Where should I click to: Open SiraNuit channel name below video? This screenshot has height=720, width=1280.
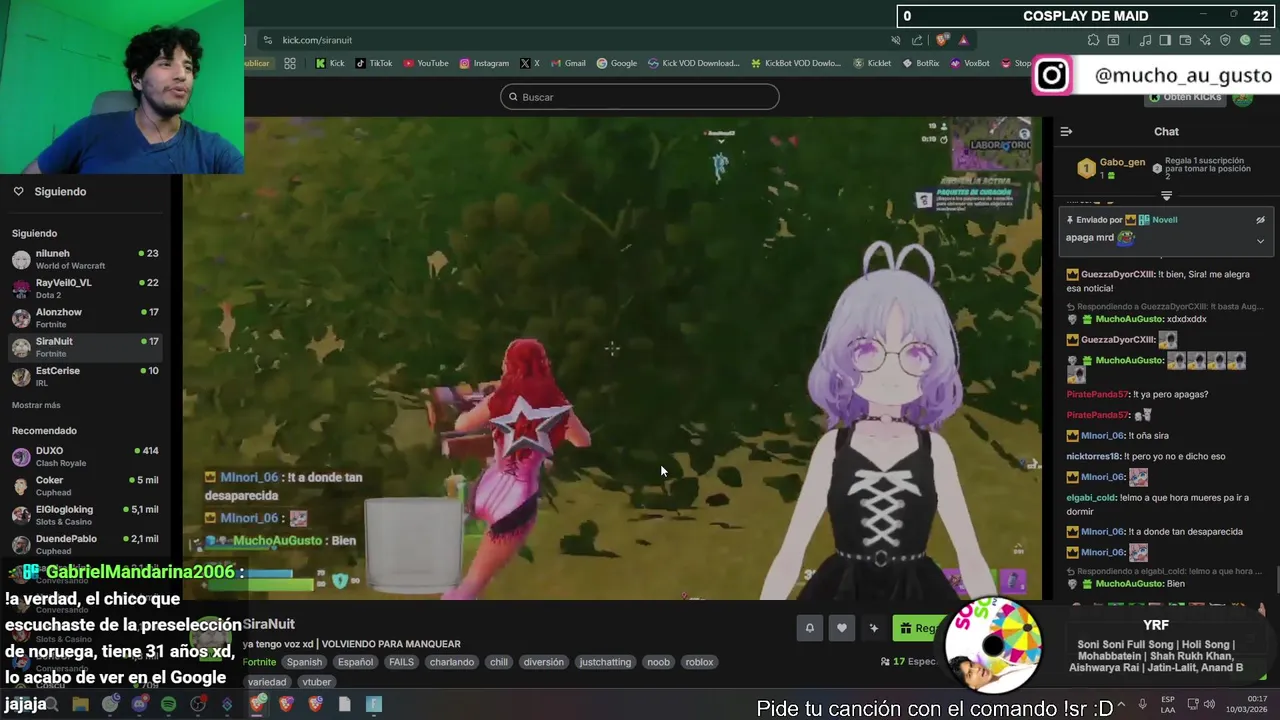tap(268, 624)
